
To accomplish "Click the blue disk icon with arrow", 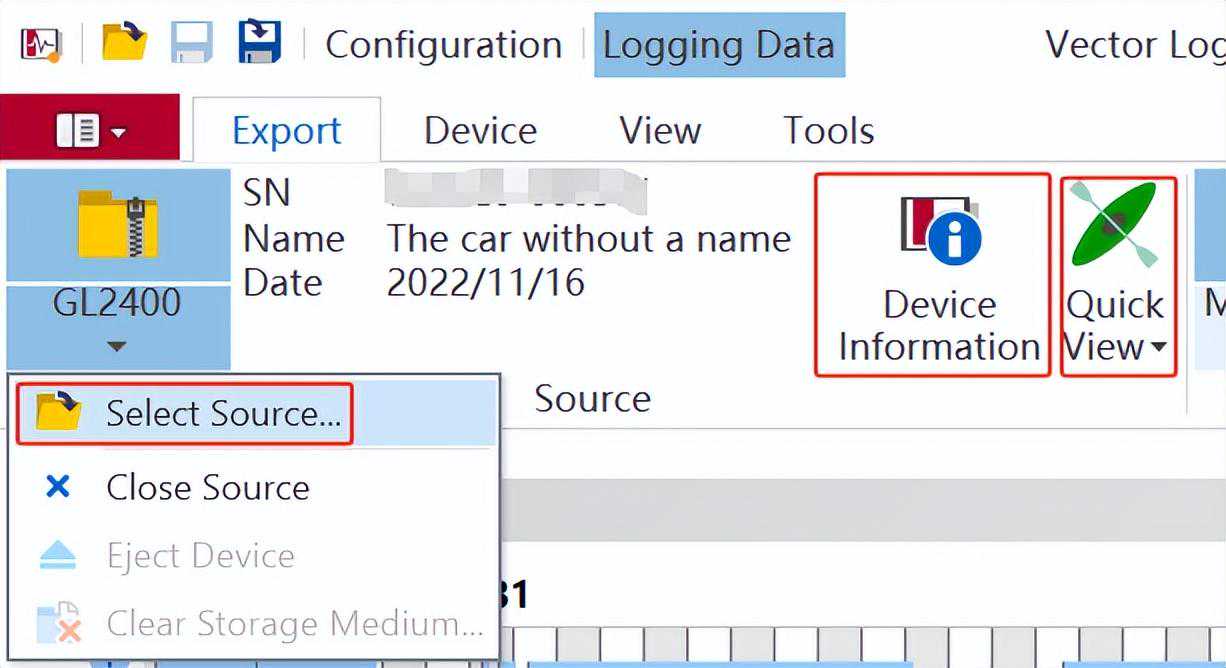I will (259, 44).
